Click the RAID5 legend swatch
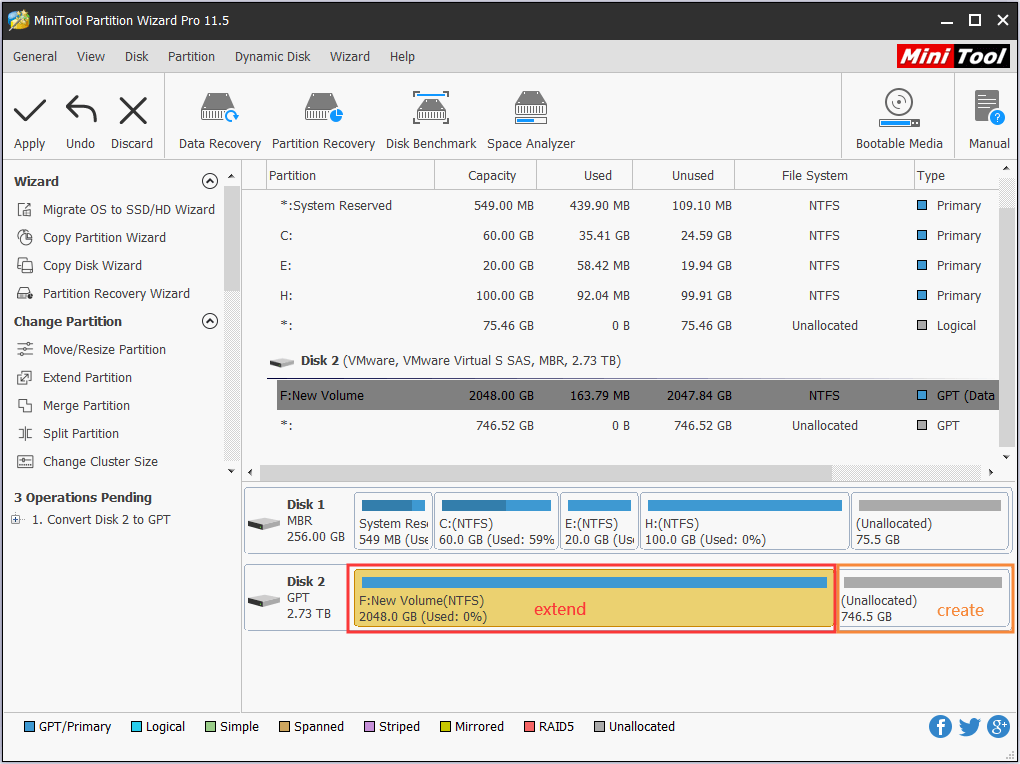 pos(529,726)
